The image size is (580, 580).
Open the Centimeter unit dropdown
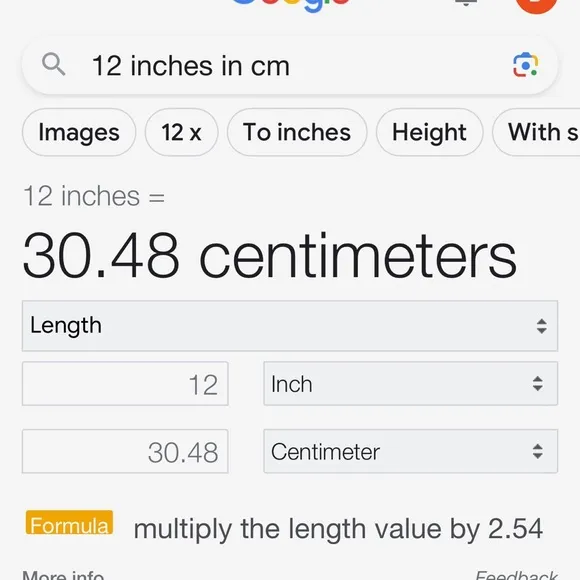coord(411,451)
